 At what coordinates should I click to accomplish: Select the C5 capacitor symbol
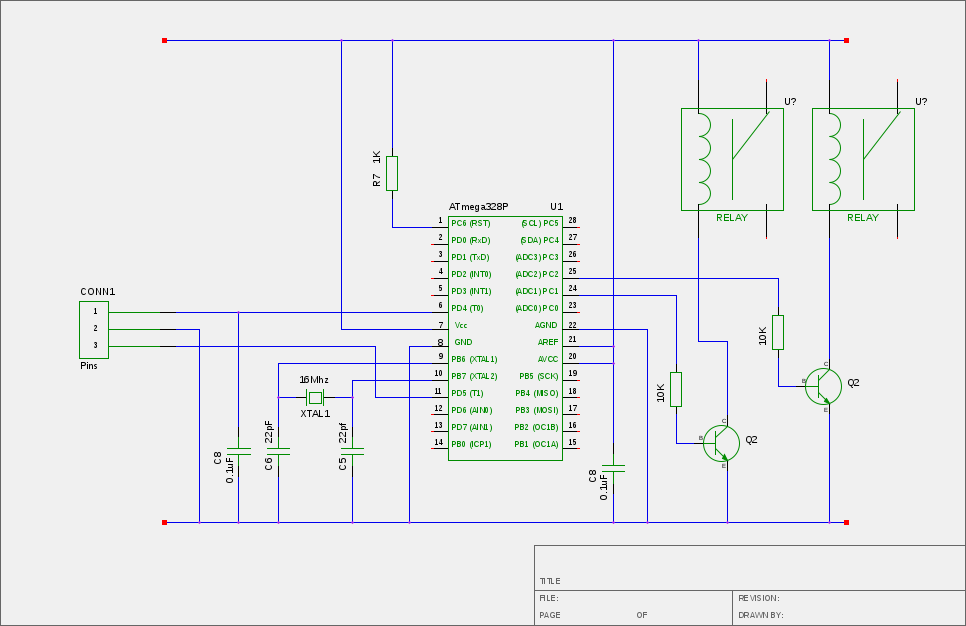click(x=352, y=452)
